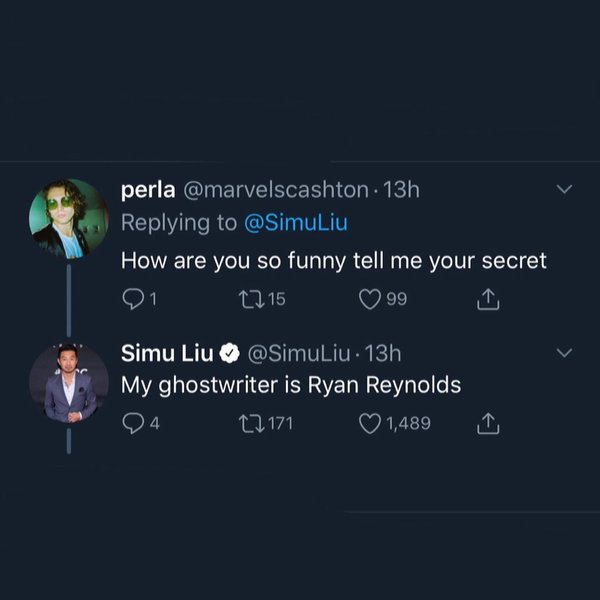Retweet Simu Liu's tweet with 171 retweets
This screenshot has height=600, width=600.
point(252,423)
